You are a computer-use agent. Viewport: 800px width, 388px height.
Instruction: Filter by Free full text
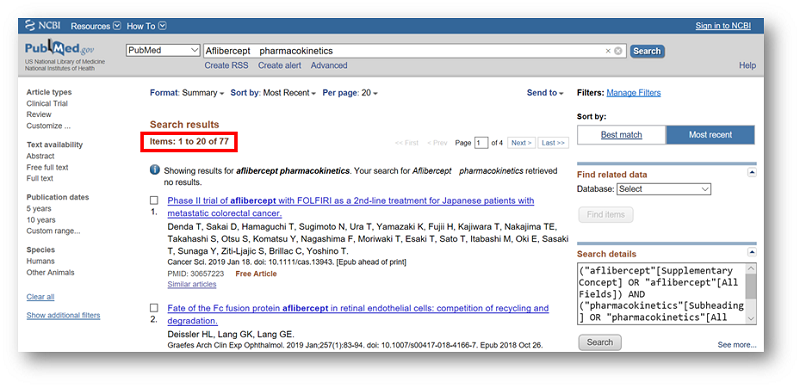47,167
